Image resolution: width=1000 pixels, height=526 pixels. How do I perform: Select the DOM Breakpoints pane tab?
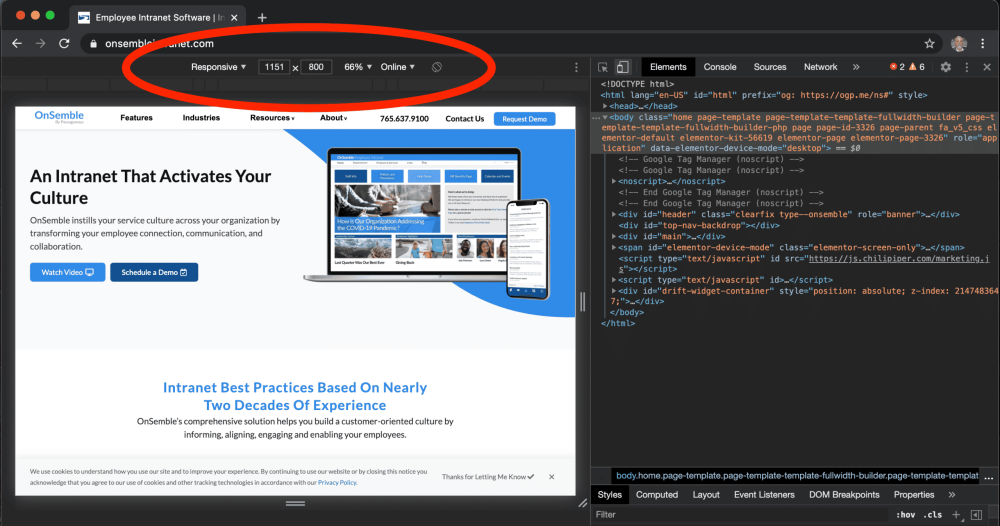(844, 495)
